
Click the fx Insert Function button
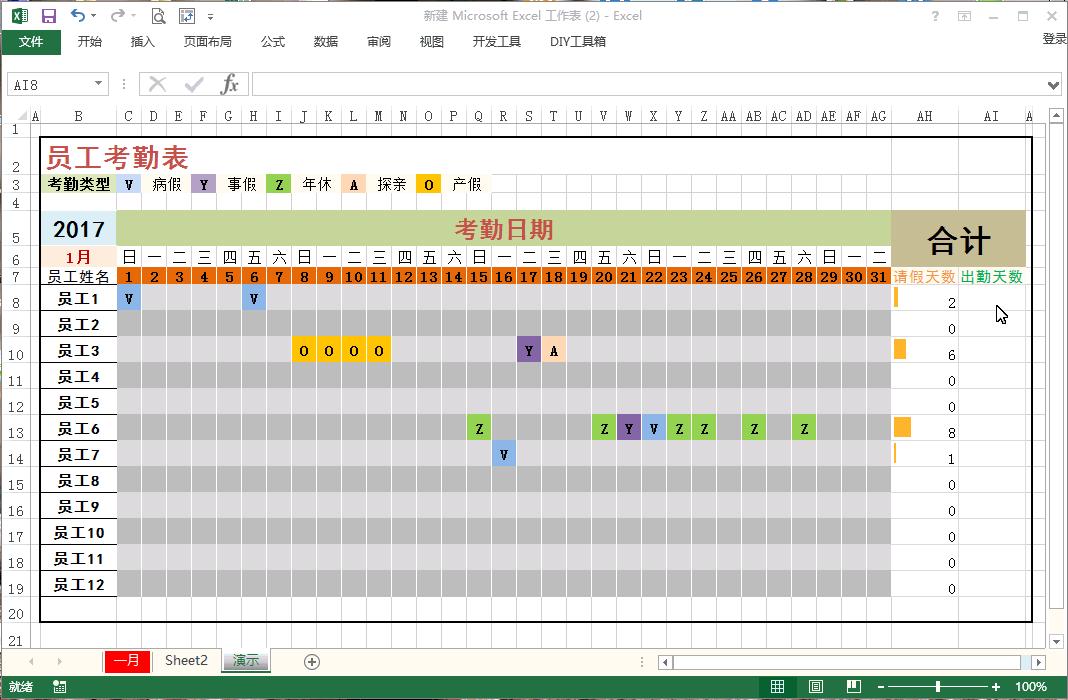(x=228, y=84)
